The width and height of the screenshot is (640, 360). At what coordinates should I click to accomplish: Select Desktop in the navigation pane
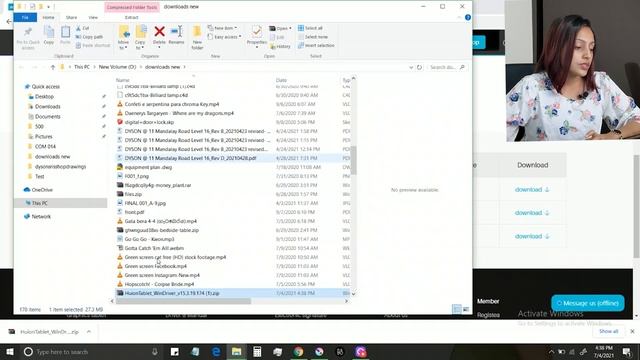(x=44, y=97)
